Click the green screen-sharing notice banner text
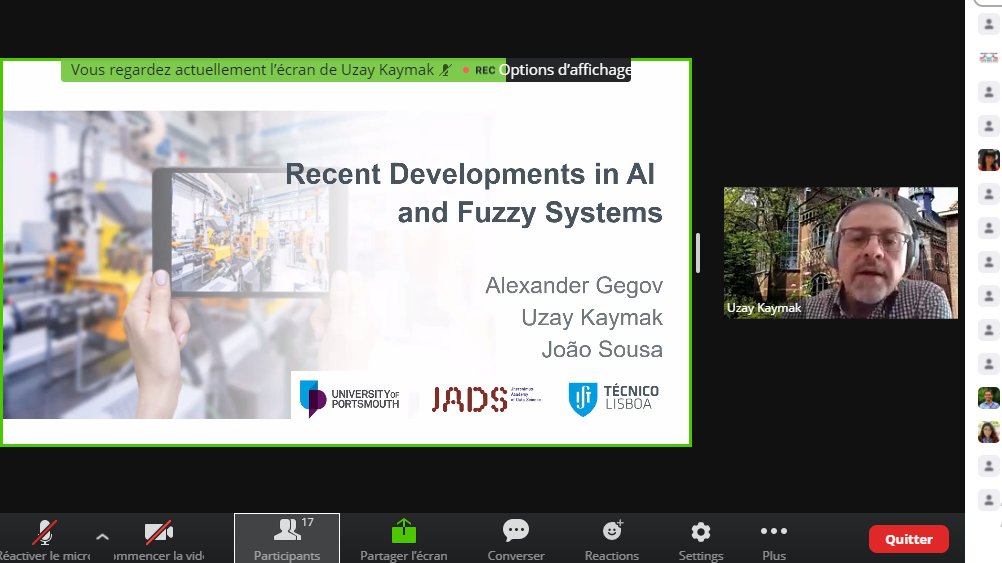The image size is (1002, 563). click(x=252, y=70)
